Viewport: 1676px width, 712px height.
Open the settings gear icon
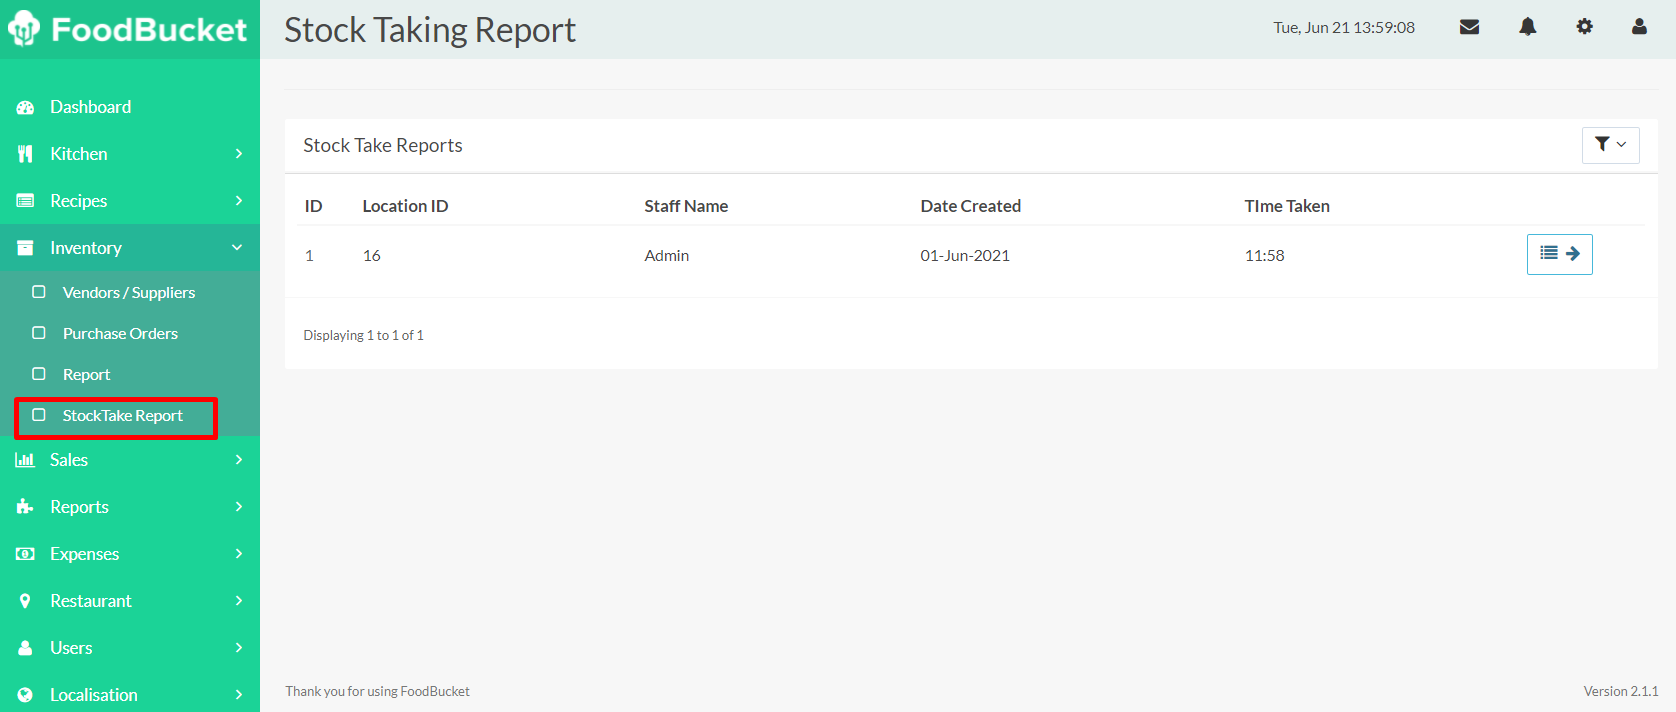[x=1584, y=27]
